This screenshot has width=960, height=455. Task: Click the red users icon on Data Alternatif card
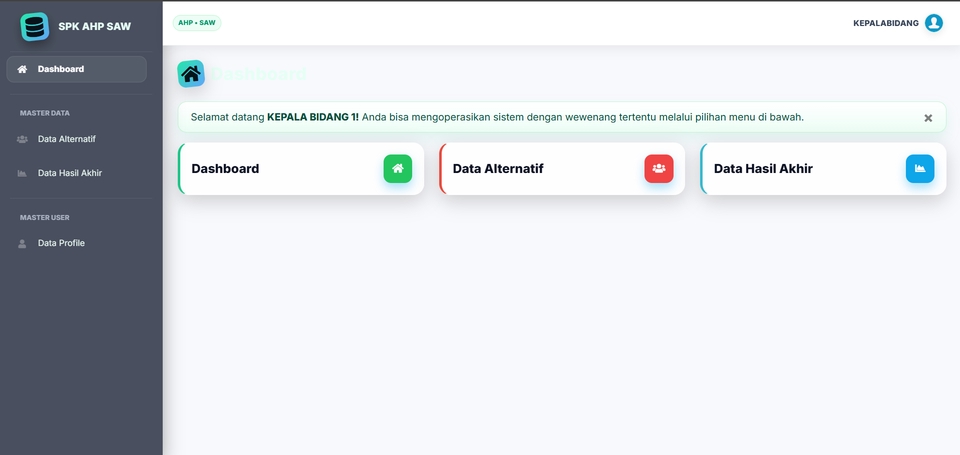coord(658,168)
